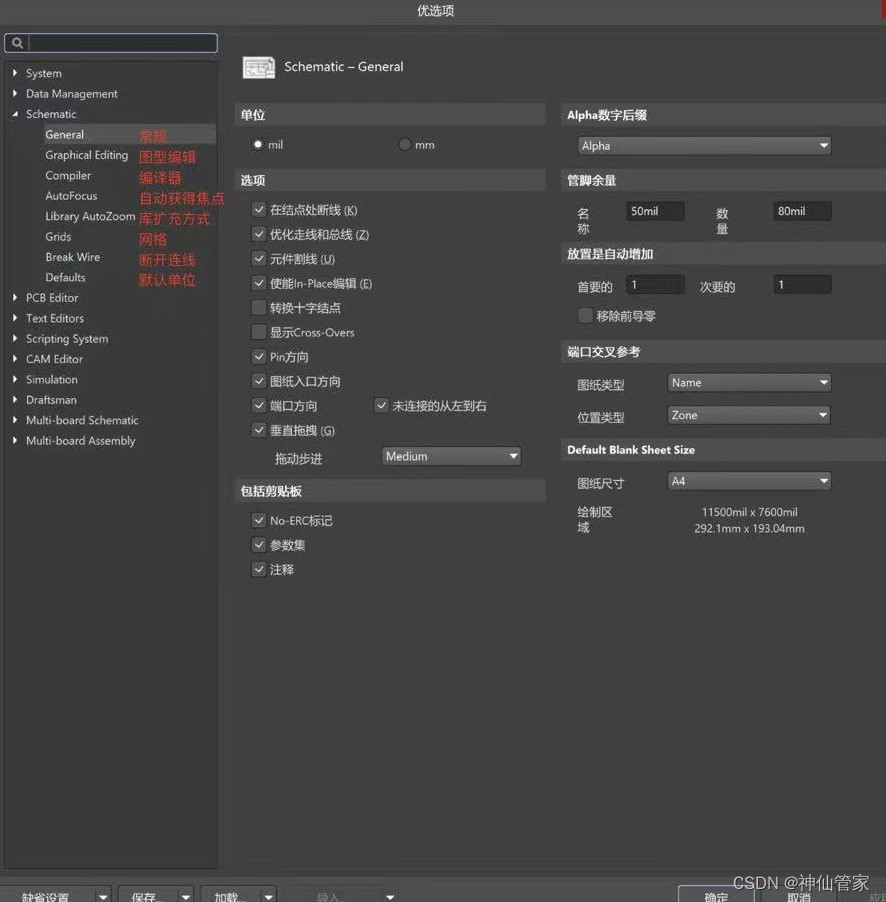Collapse the Schematic tree node

(15, 114)
